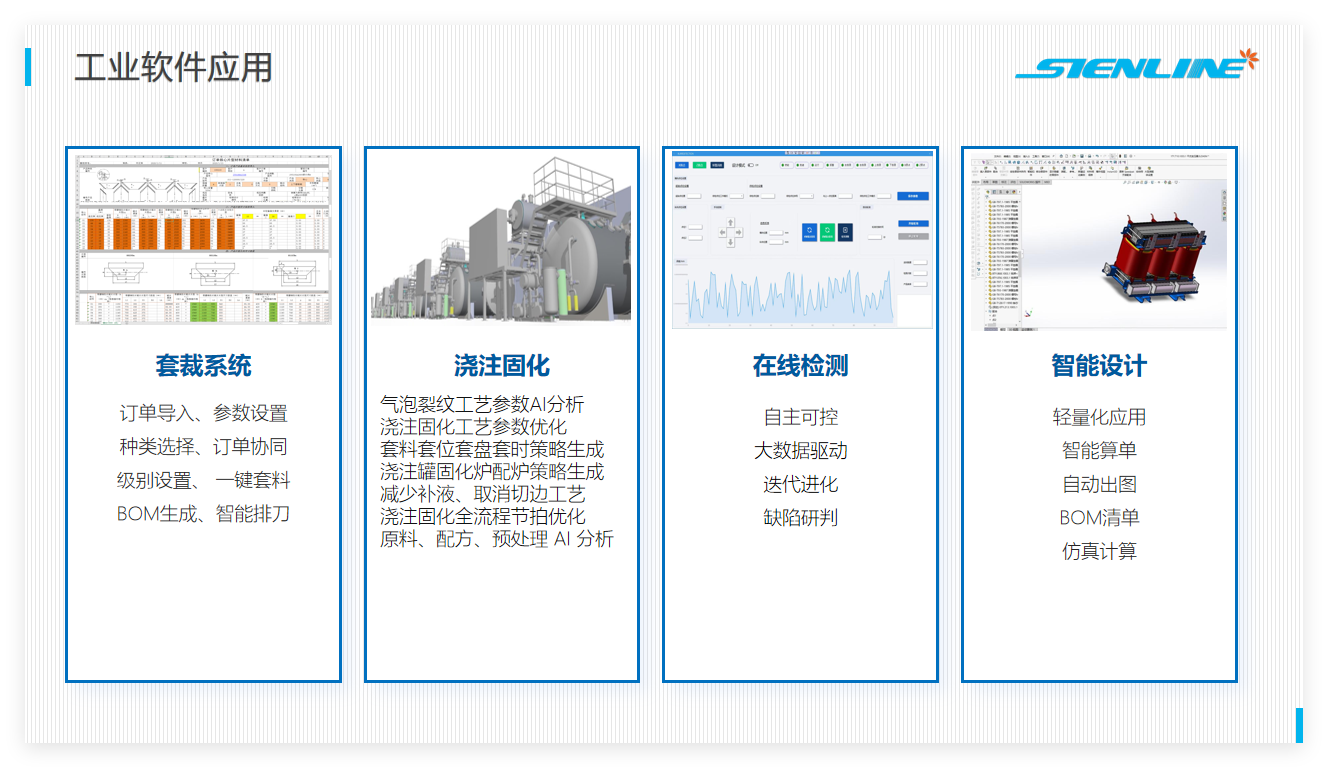Click the green refresh tile in detection panel
1328x768 pixels.
coord(827,232)
